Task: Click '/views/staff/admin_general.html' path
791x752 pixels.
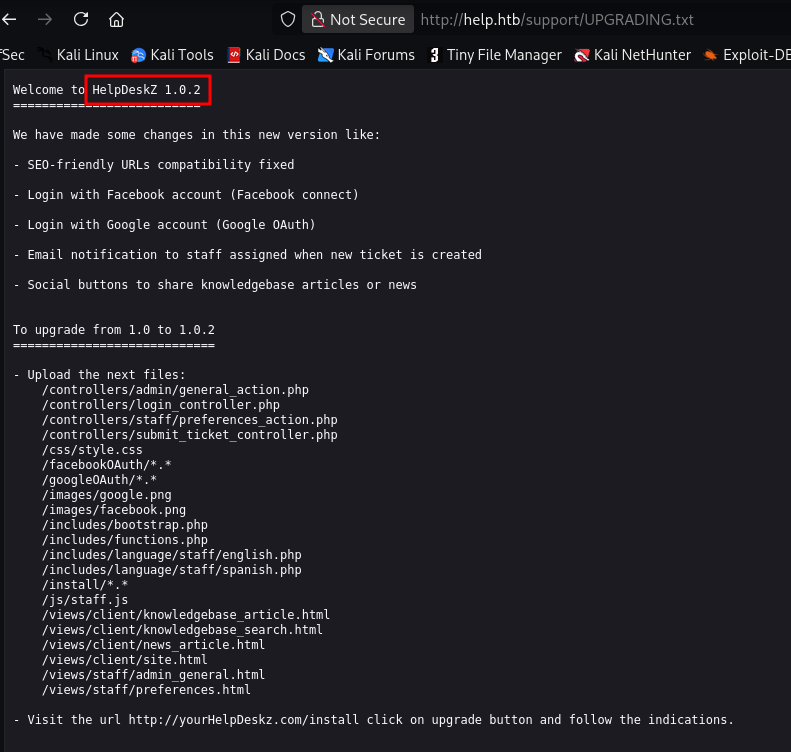Action: click(153, 675)
